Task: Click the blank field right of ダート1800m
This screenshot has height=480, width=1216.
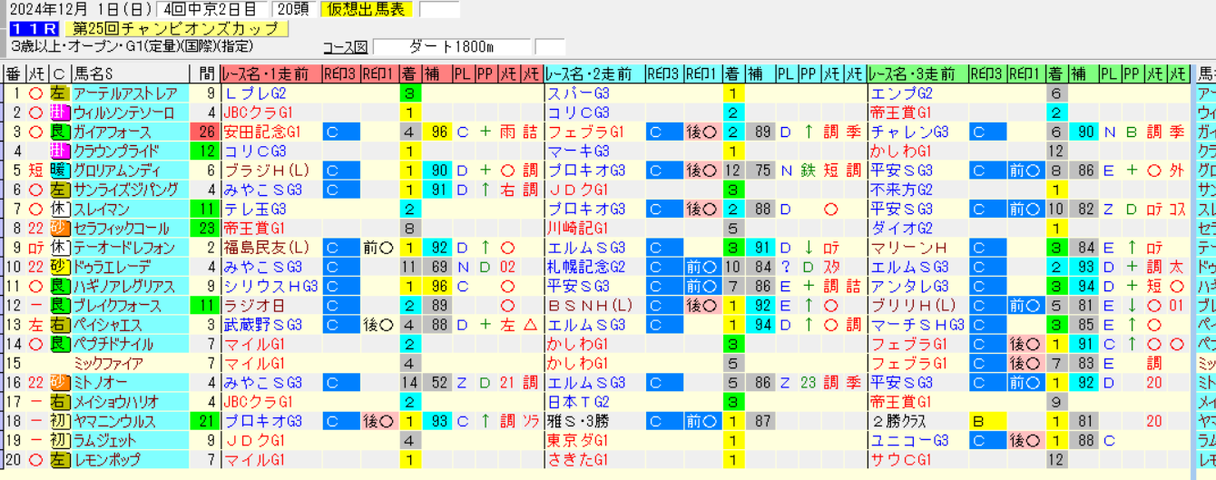Action: click(x=549, y=47)
